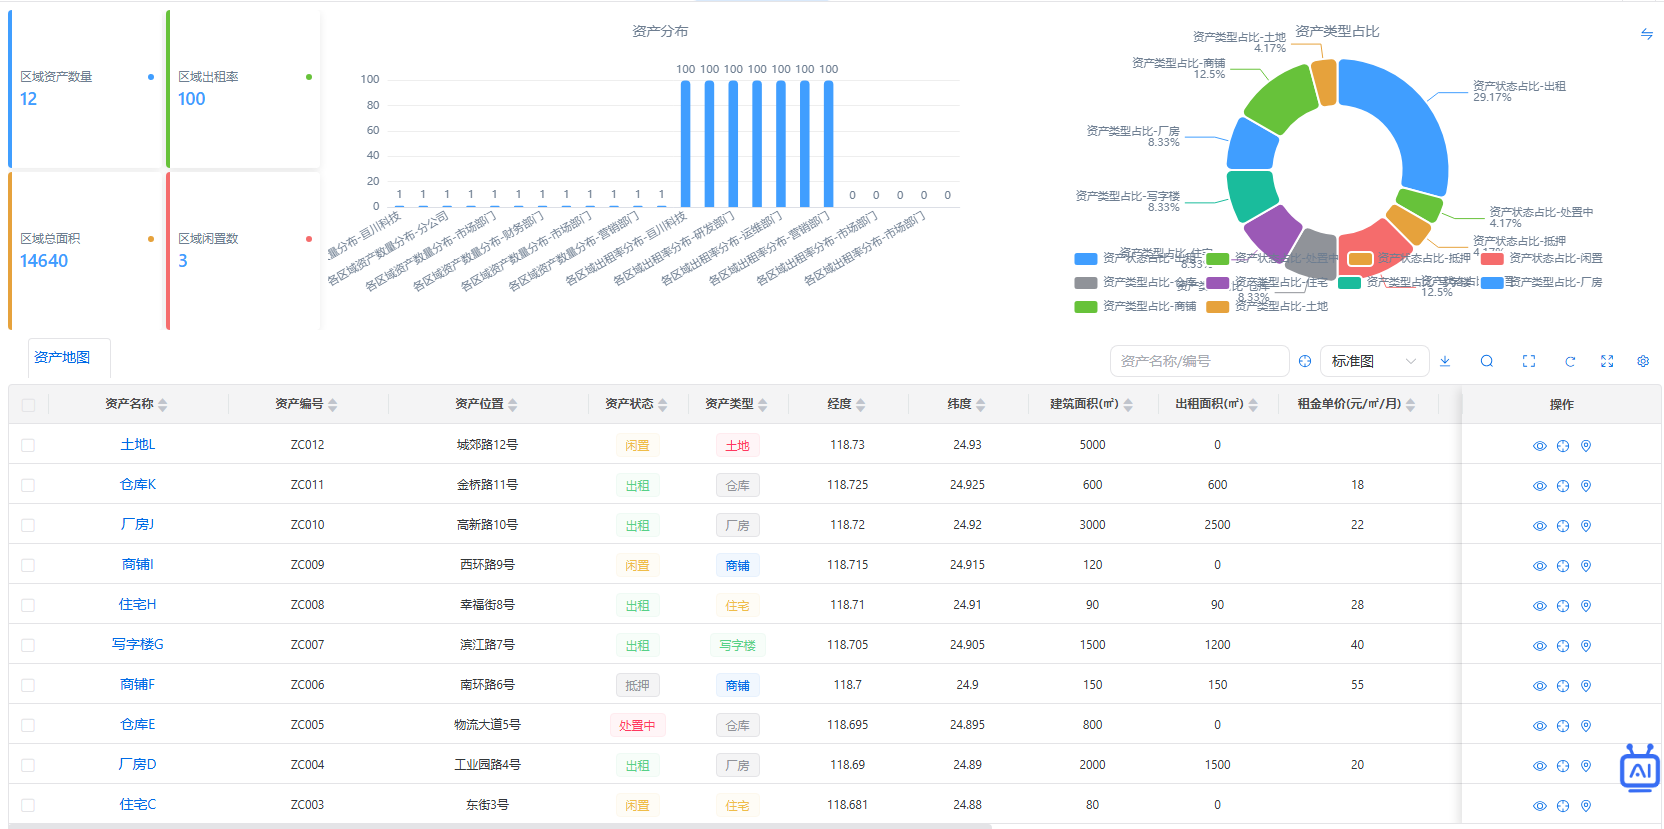
Task: Toggle the green 资产类型占比-商铺 legend swatch
Action: [1086, 307]
